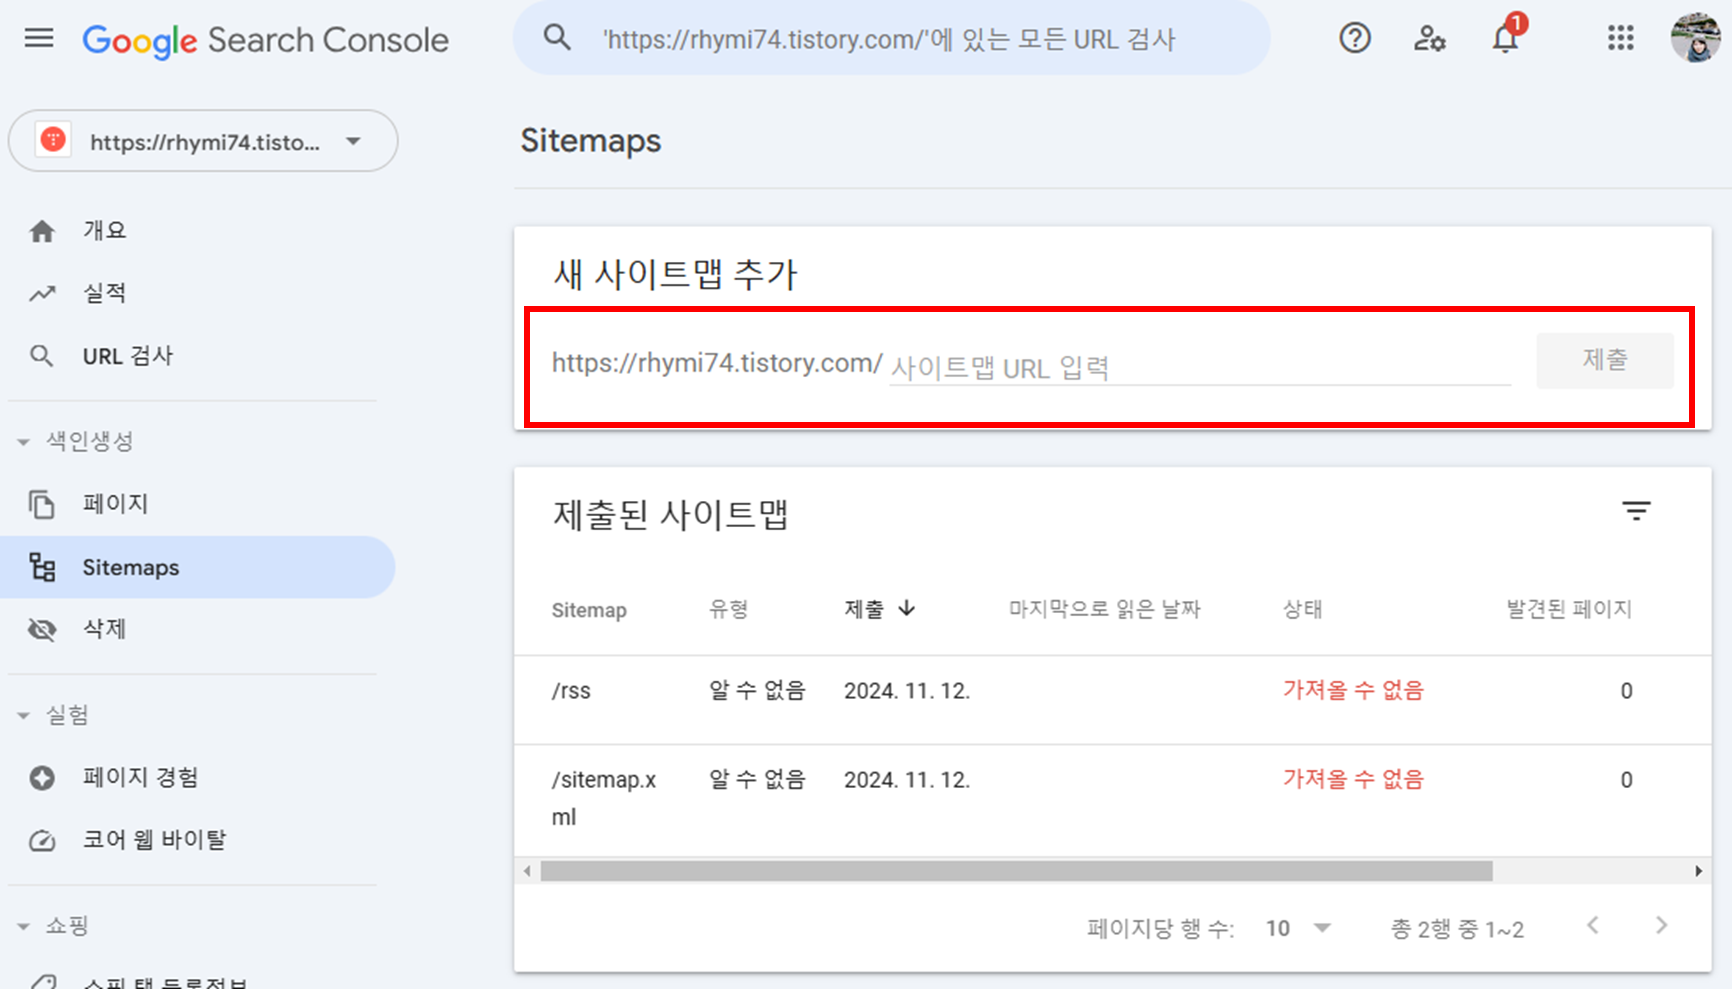Click the pages icon next to 페이지
This screenshot has height=989, width=1732.
pyautogui.click(x=42, y=504)
